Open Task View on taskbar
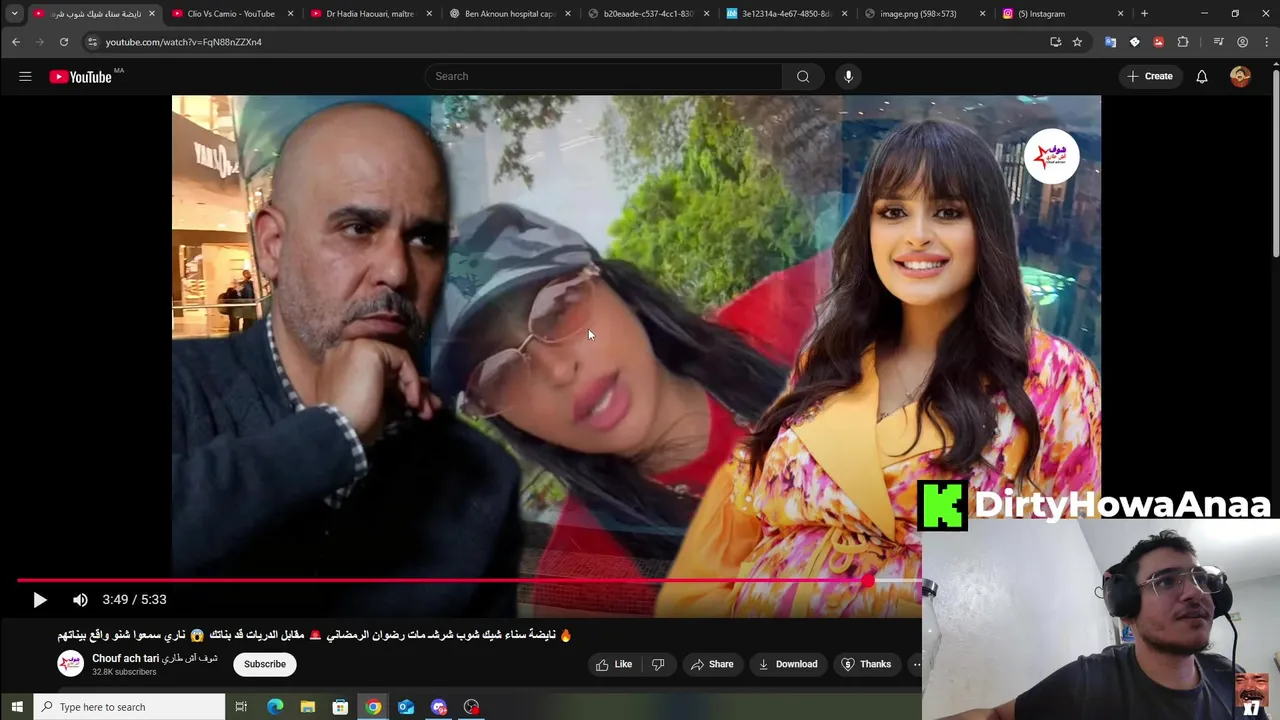This screenshot has height=720, width=1280. pos(241,707)
